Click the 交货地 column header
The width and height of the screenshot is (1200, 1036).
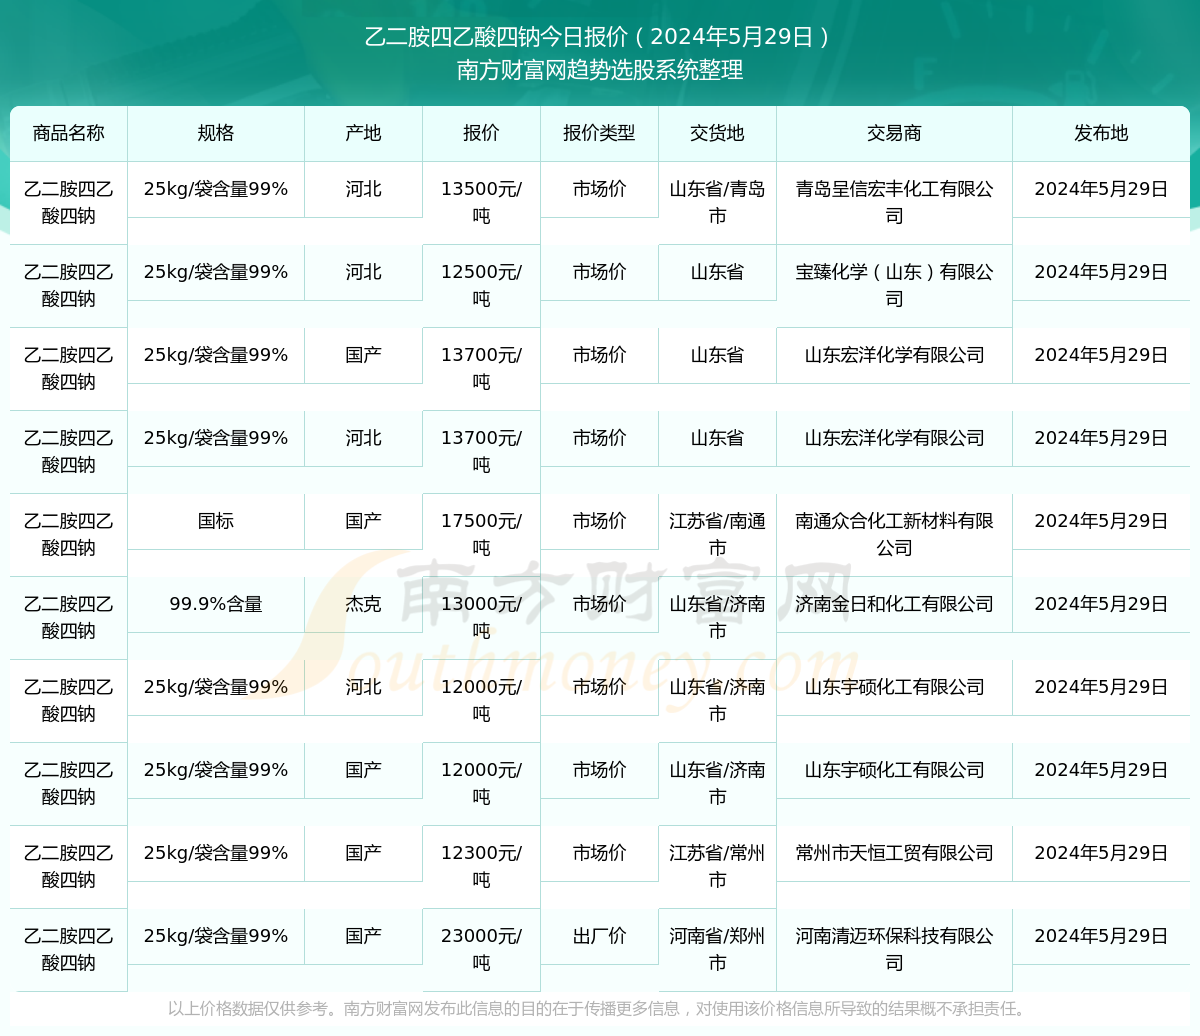click(x=717, y=133)
